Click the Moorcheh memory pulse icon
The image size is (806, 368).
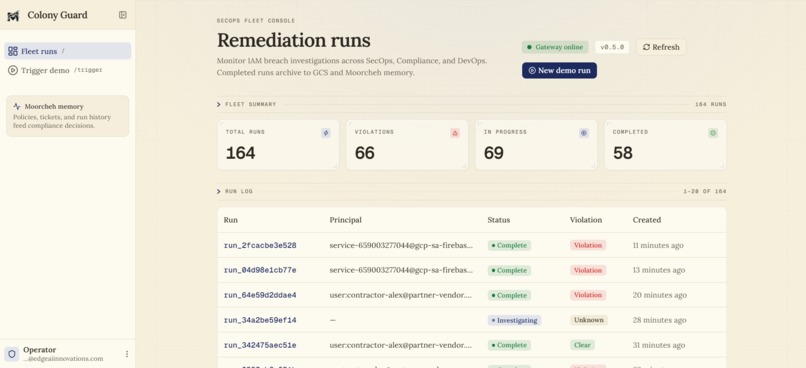[x=17, y=106]
